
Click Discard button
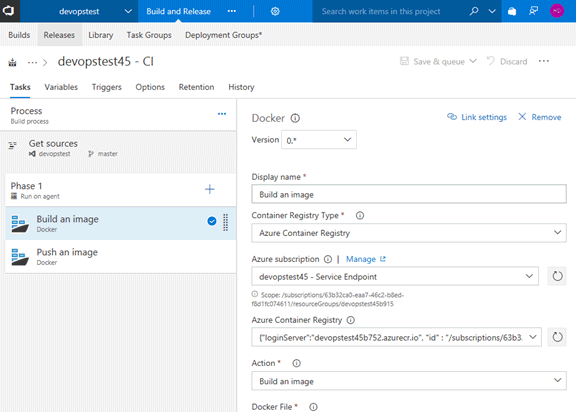[x=507, y=61]
